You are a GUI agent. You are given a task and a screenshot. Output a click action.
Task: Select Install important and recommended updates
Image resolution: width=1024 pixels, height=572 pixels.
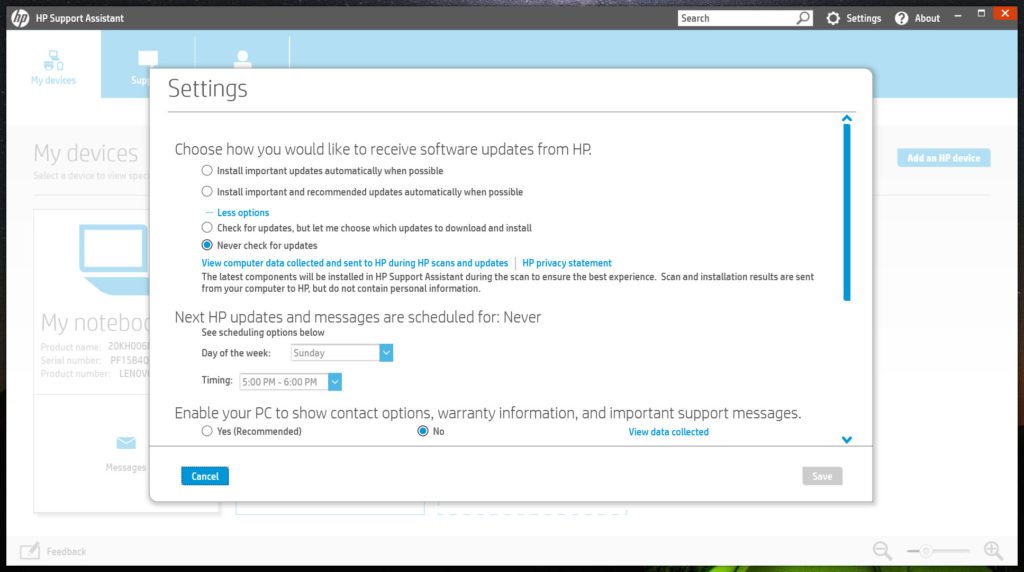tap(207, 191)
